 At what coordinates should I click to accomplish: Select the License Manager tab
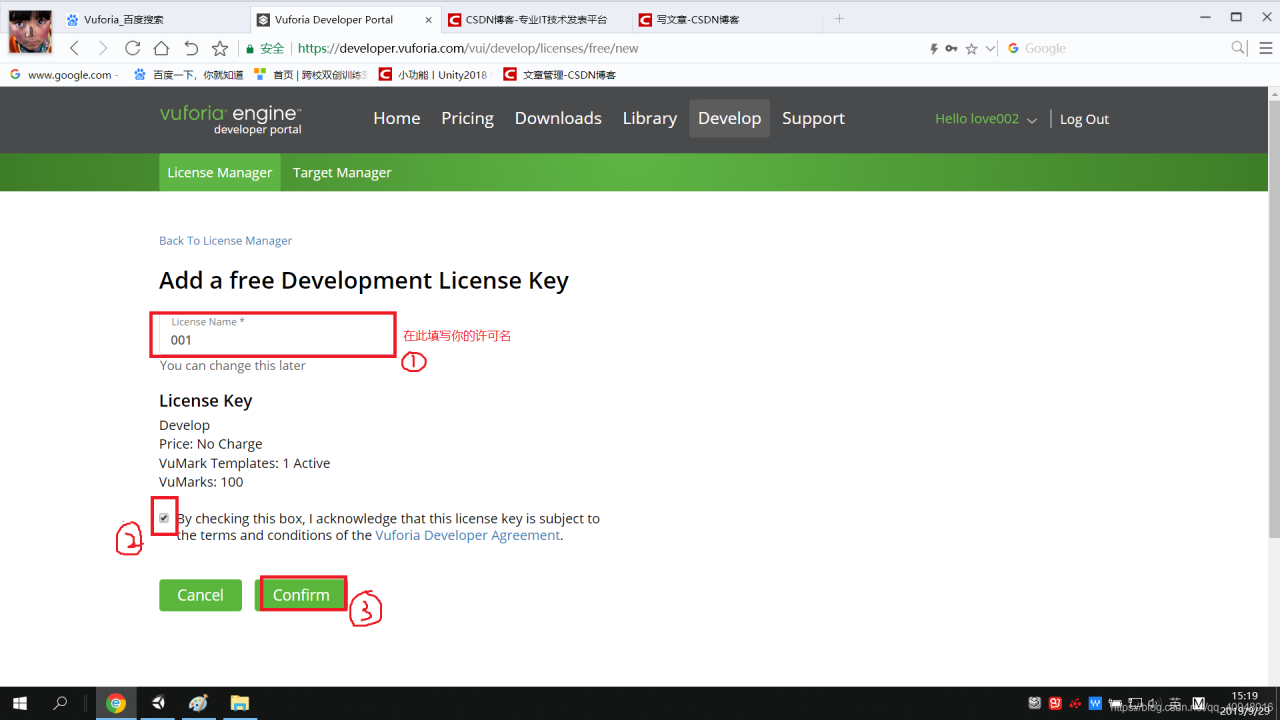pos(219,172)
